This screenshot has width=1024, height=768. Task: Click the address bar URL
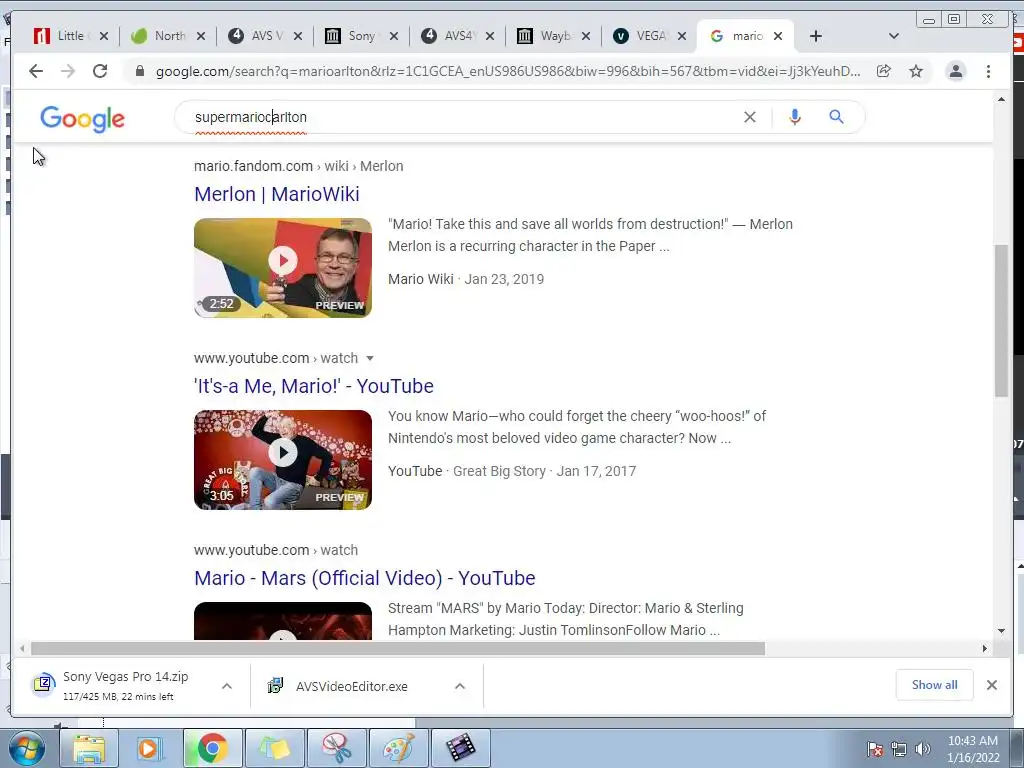[507, 71]
